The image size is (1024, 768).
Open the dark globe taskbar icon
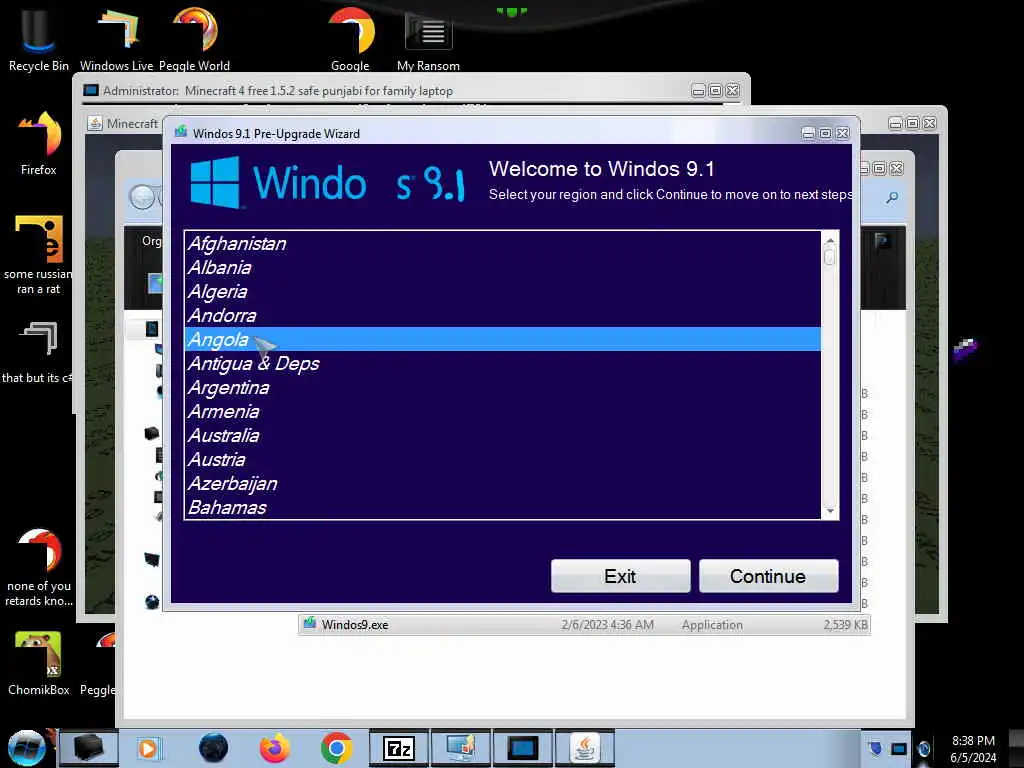pos(214,748)
